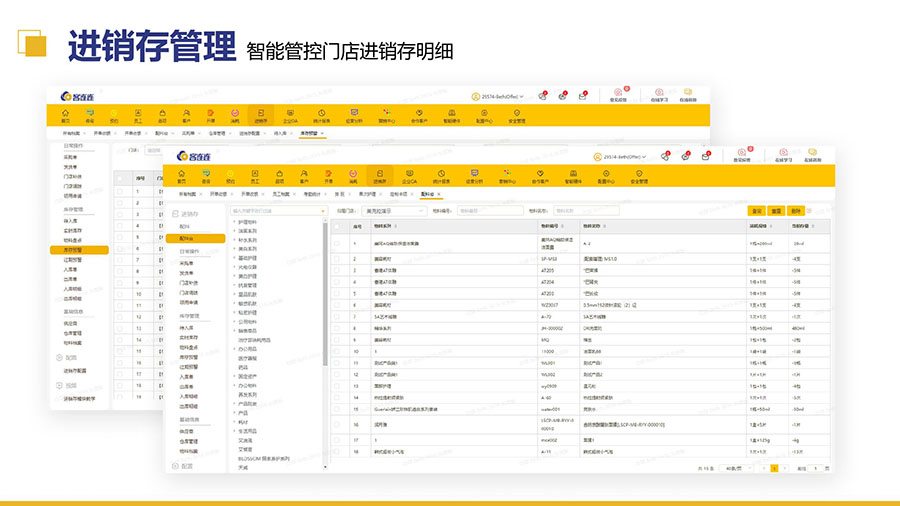Switch to 待入库 tab in back window
This screenshot has width=900, height=506.
click(280, 133)
